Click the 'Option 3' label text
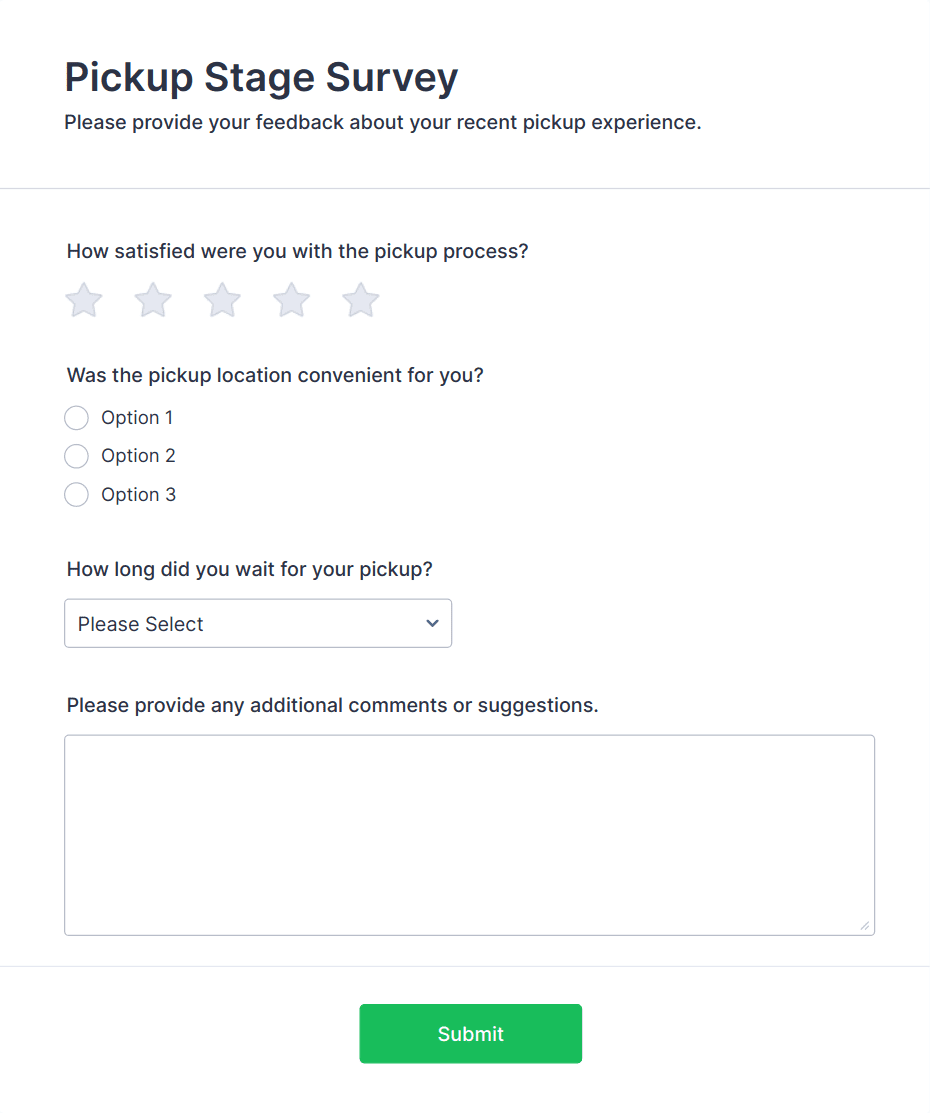 point(138,495)
